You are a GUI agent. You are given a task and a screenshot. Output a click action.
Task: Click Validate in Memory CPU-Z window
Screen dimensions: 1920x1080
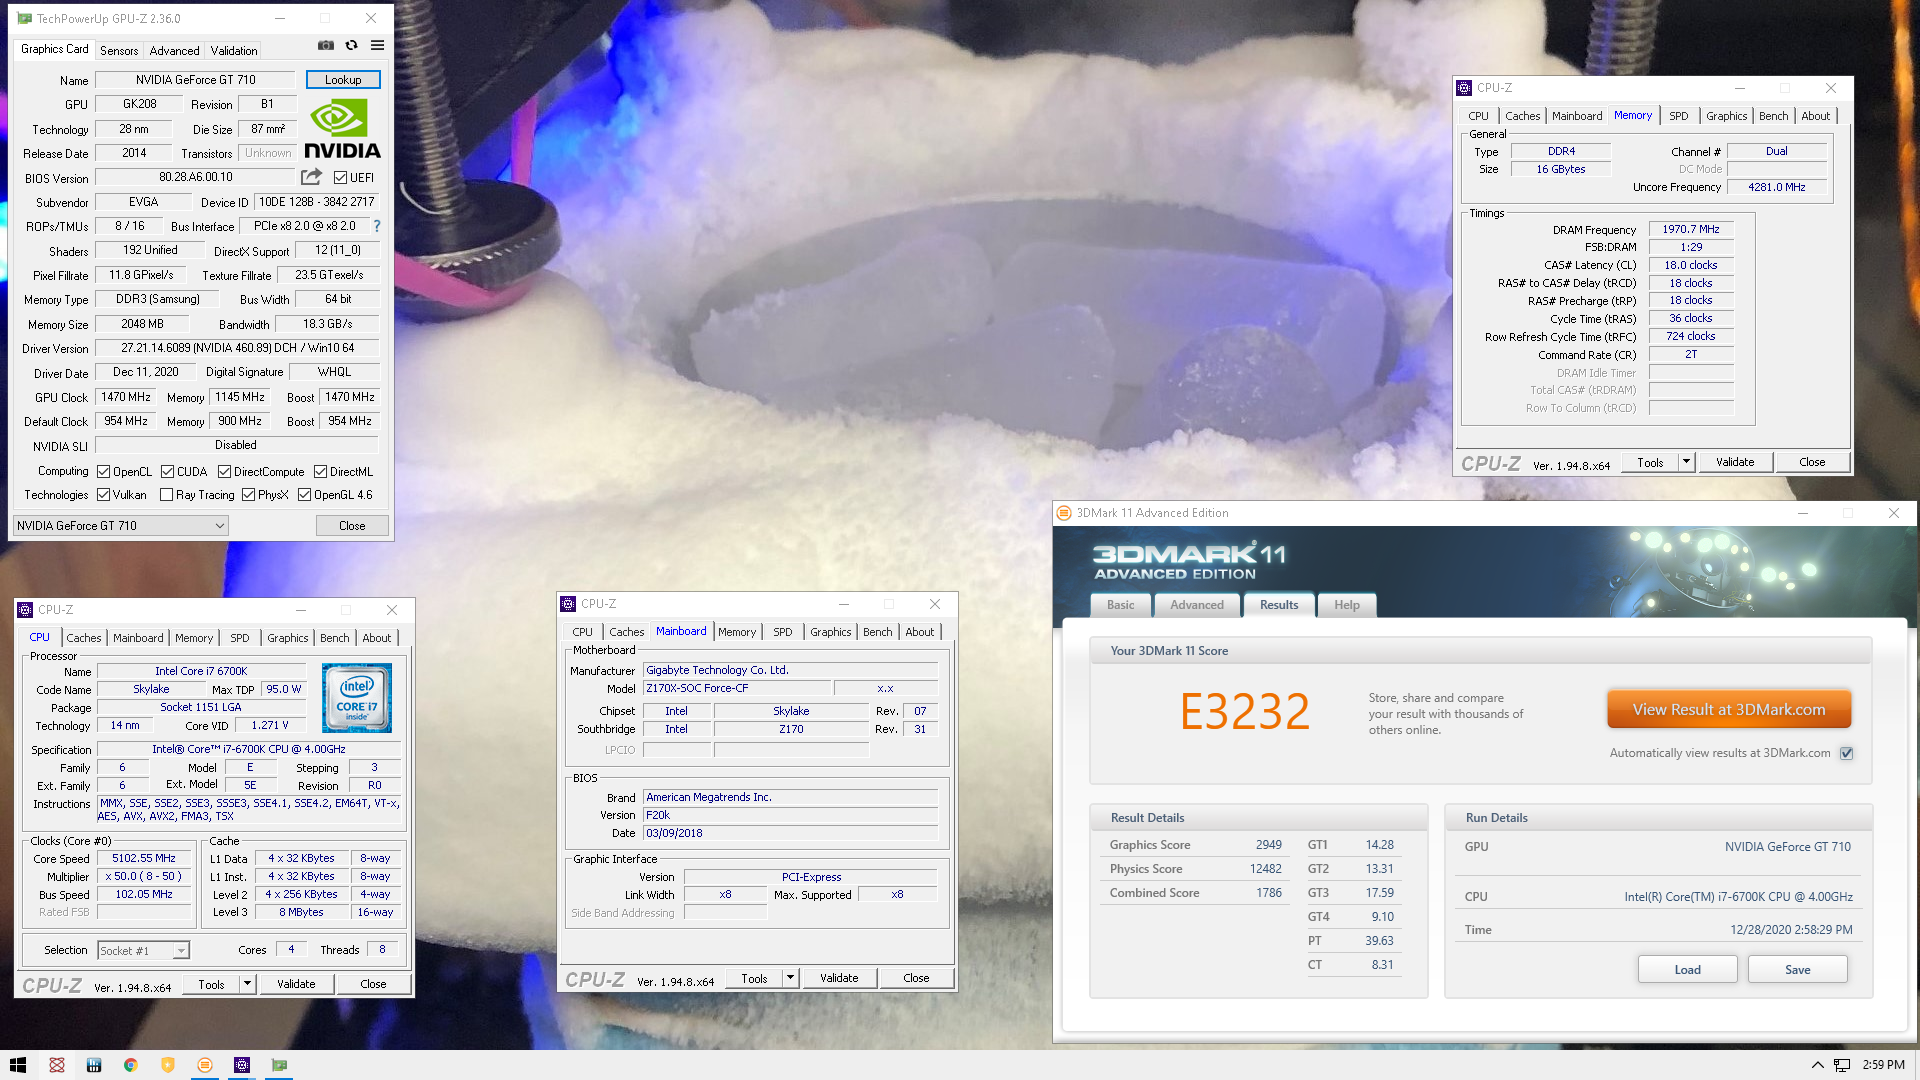click(x=1735, y=462)
